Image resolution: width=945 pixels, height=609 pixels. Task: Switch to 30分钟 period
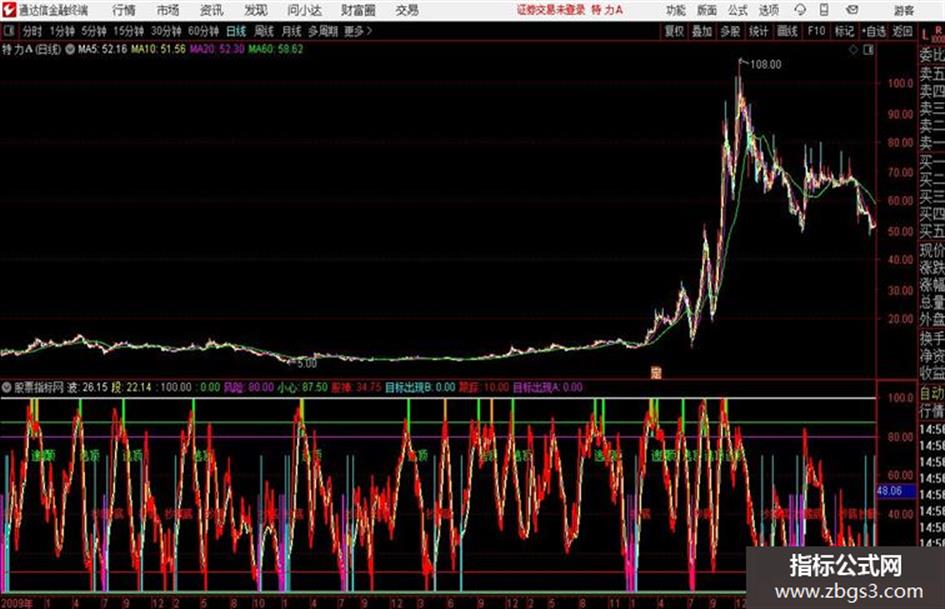click(166, 31)
